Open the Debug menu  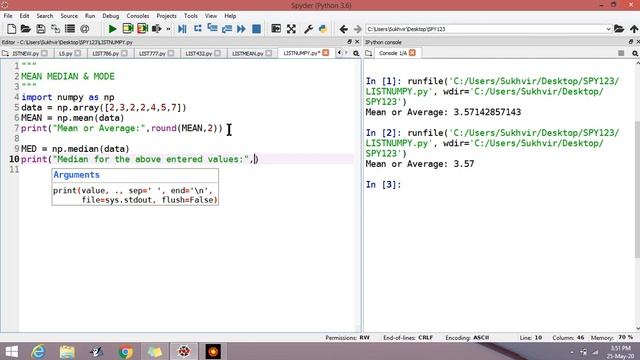tap(111, 16)
